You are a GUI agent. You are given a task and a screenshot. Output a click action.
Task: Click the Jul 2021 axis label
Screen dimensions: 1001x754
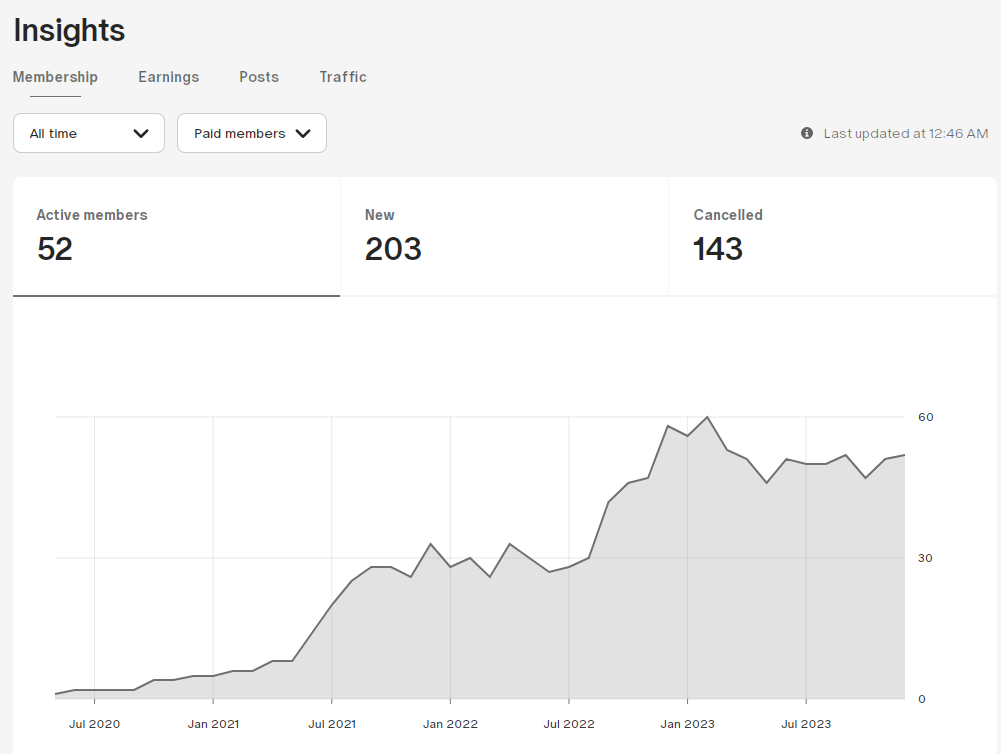click(x=332, y=724)
